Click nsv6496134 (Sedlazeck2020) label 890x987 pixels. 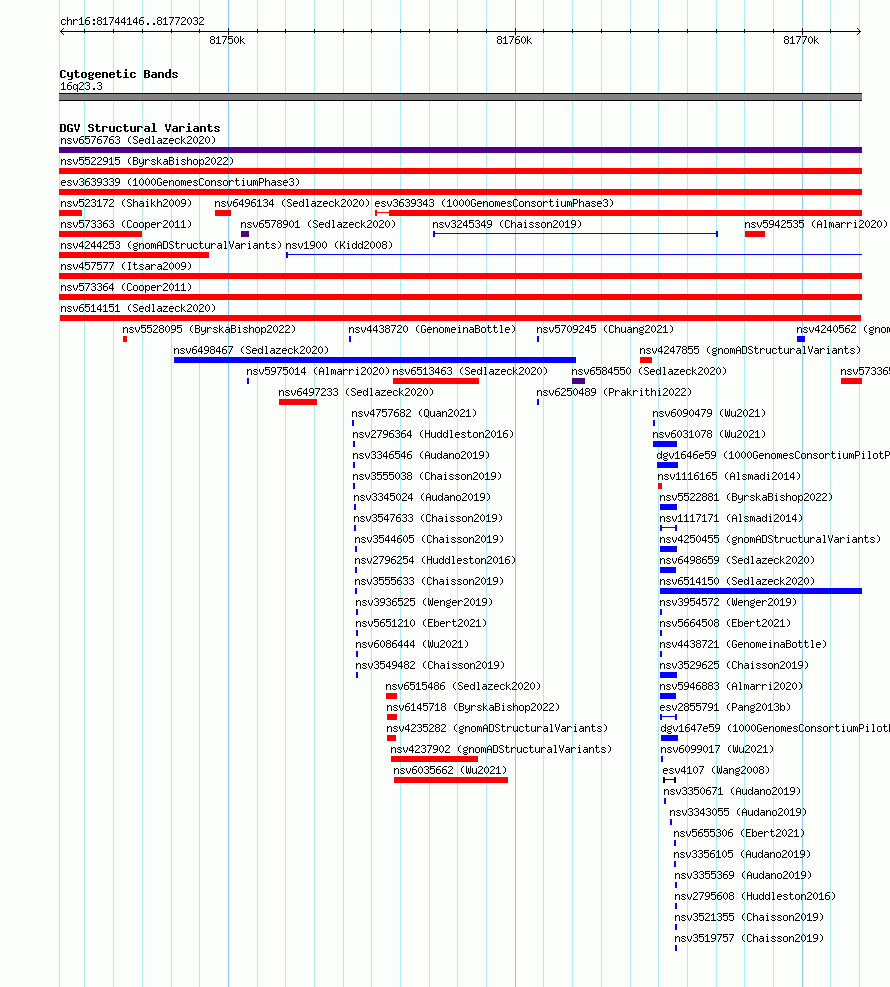click(292, 203)
